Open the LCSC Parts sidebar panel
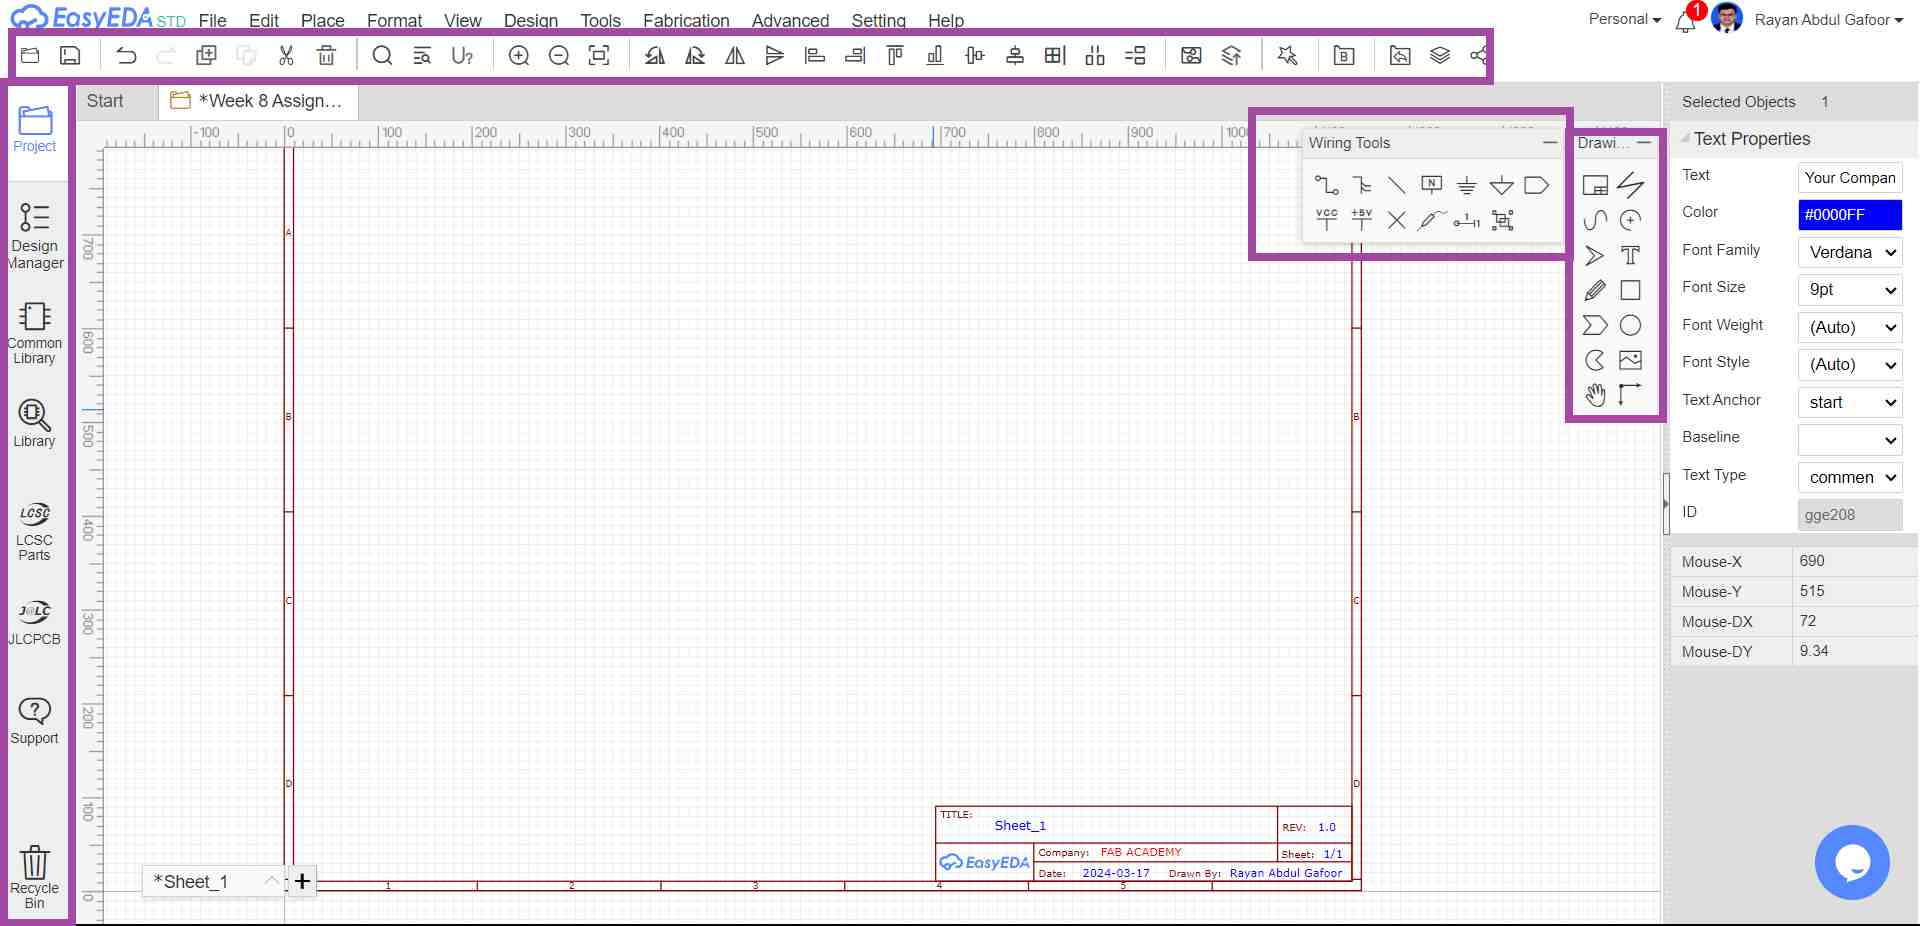This screenshot has width=1920, height=926. (x=34, y=531)
